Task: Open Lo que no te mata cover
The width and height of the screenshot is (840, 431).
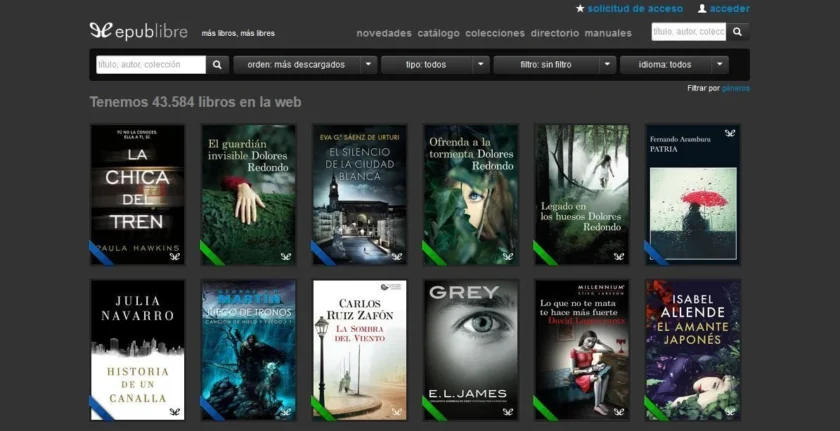Action: coord(582,350)
